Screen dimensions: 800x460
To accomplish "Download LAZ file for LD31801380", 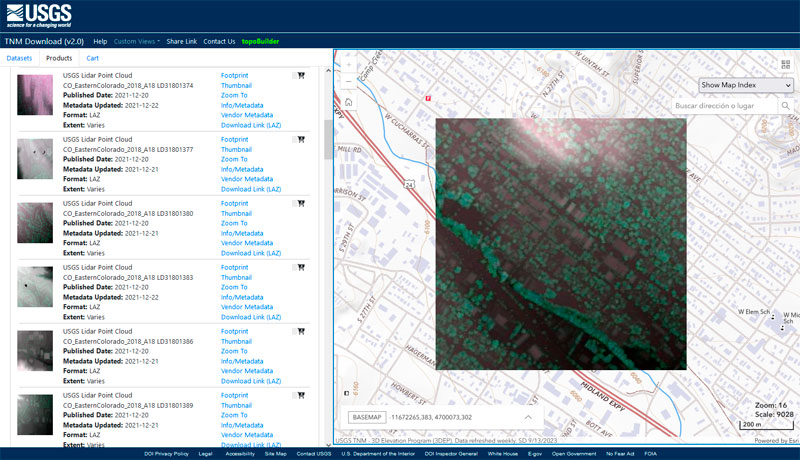I will click(x=251, y=253).
